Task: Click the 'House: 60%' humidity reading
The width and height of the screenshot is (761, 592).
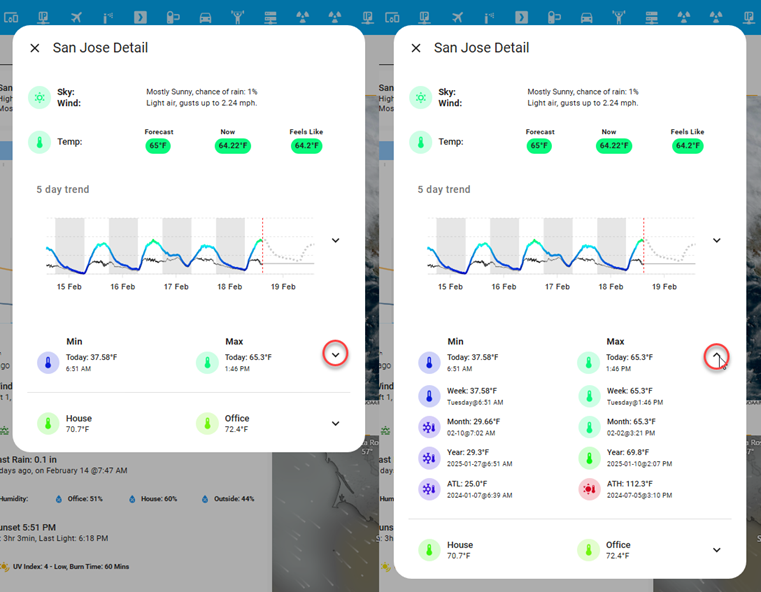Action: pos(159,499)
